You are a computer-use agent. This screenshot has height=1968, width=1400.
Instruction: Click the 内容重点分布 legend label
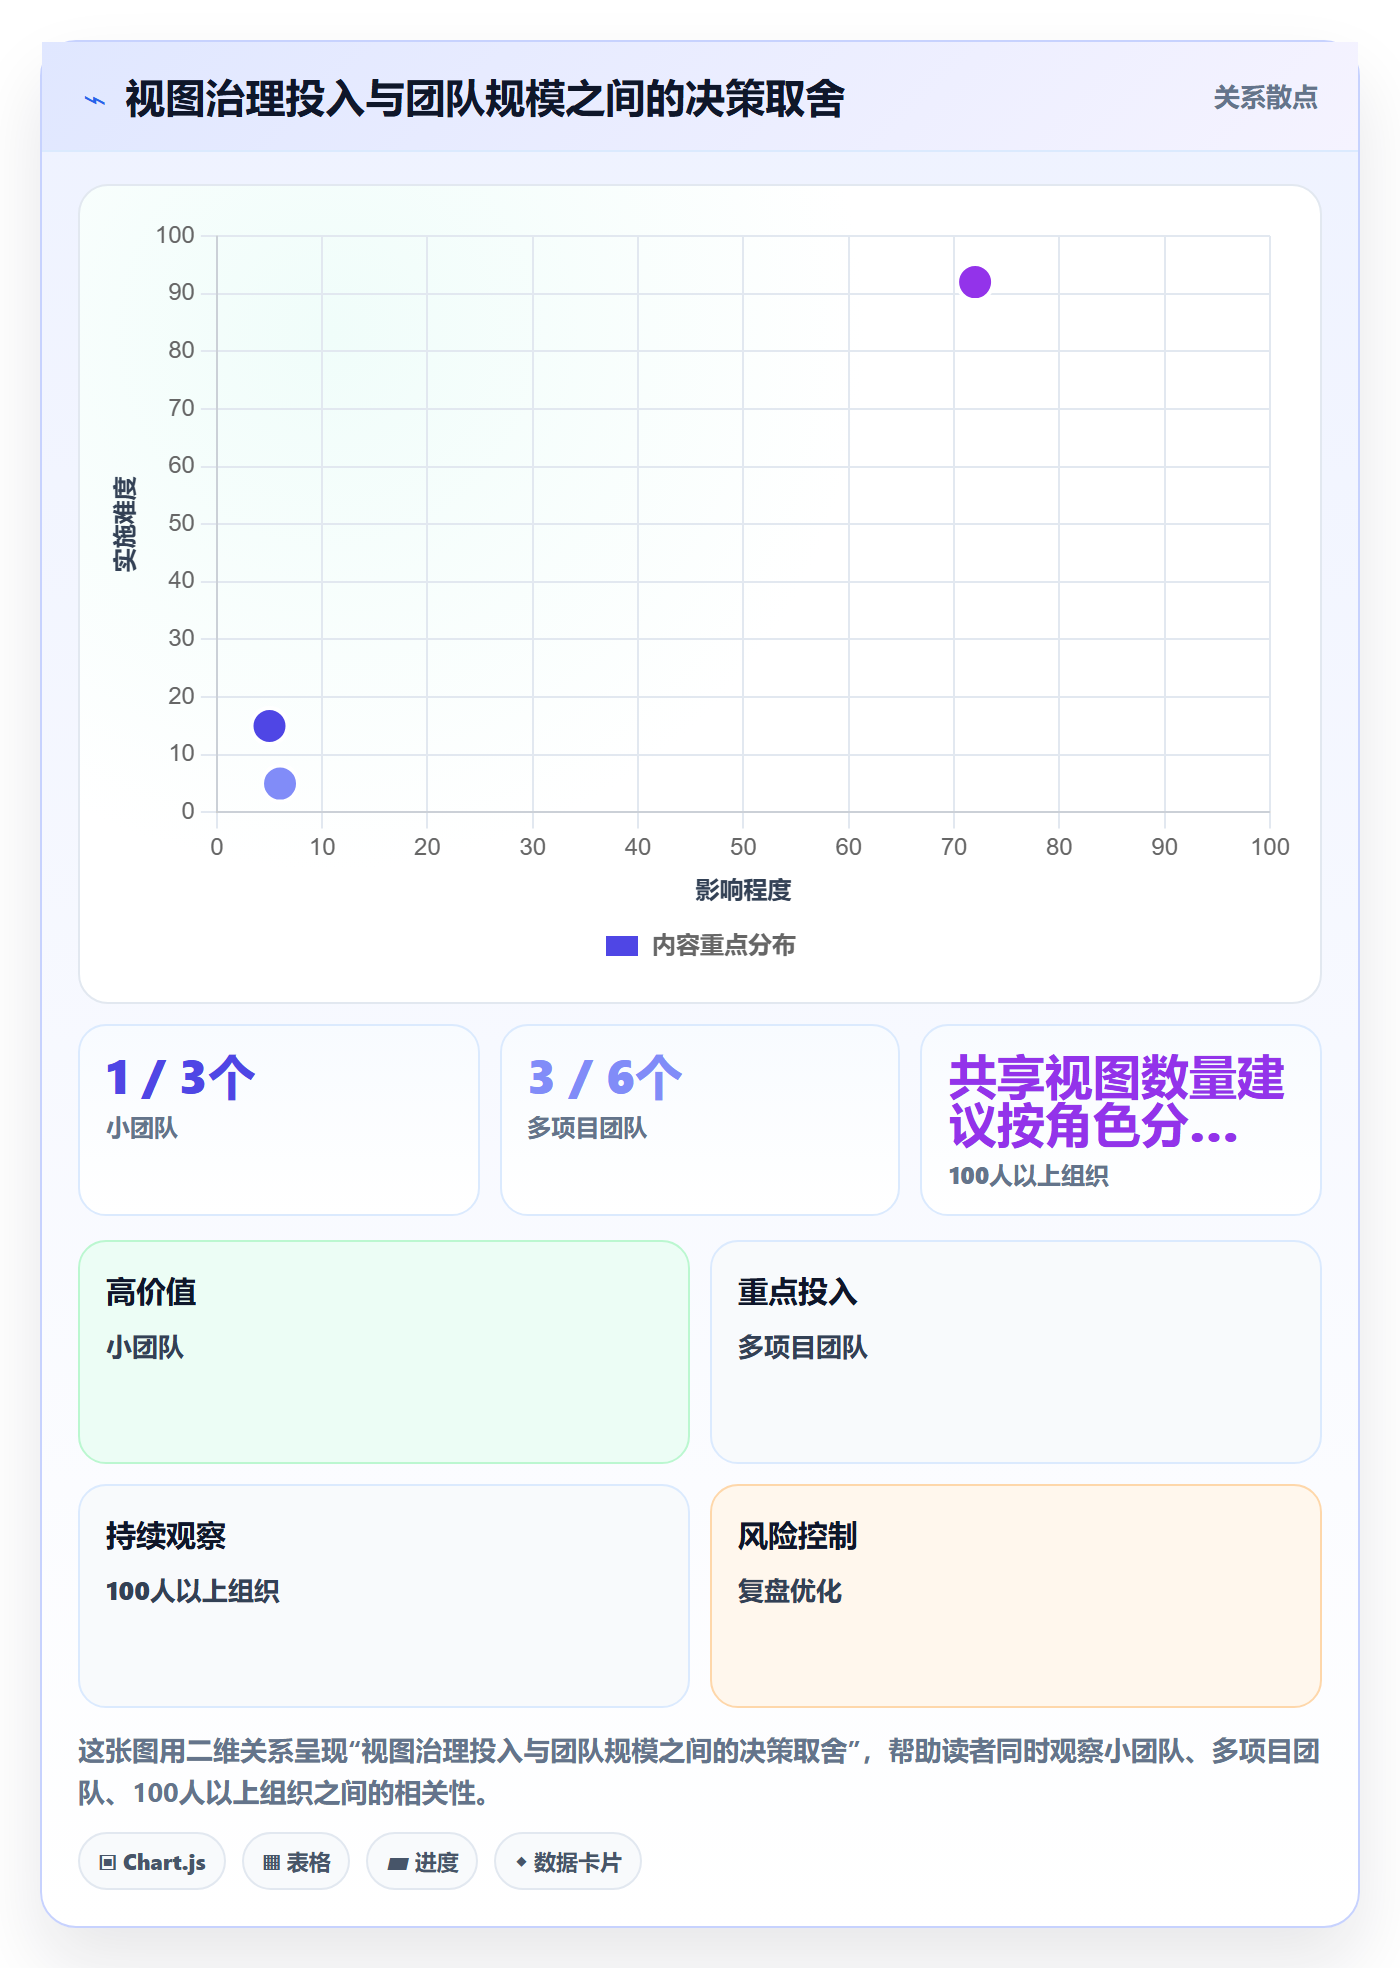[723, 946]
